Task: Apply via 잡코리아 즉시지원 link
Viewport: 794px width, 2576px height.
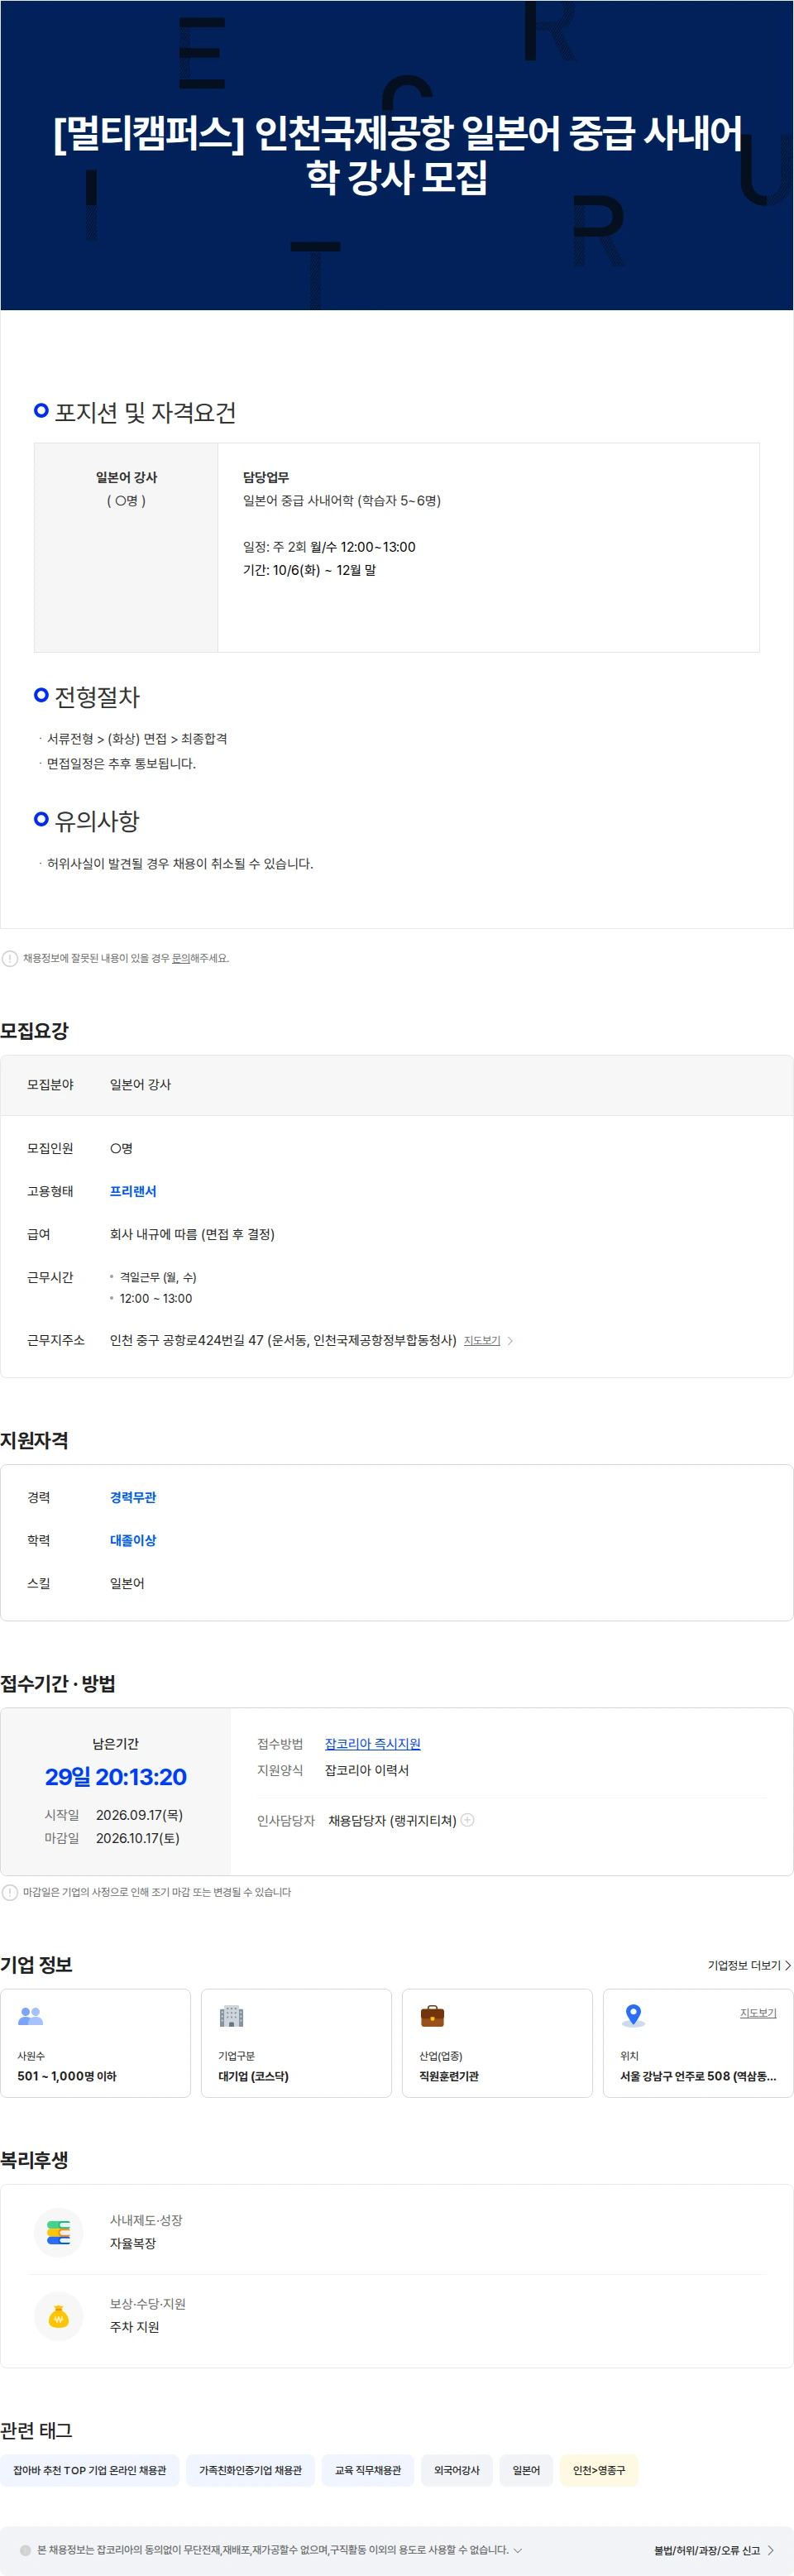Action: pos(373,1744)
